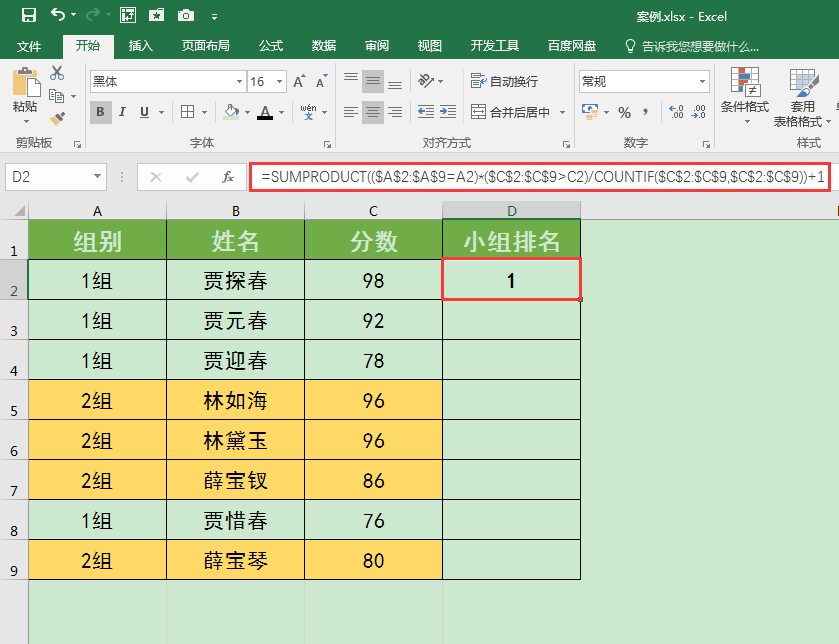Viewport: 839px width, 644px height.
Task: Click Increase Decimal icon
Action: click(676, 112)
